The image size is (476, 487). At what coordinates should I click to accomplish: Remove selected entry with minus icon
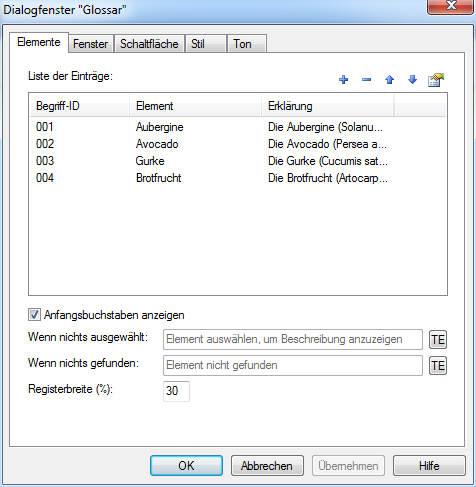[x=366, y=80]
